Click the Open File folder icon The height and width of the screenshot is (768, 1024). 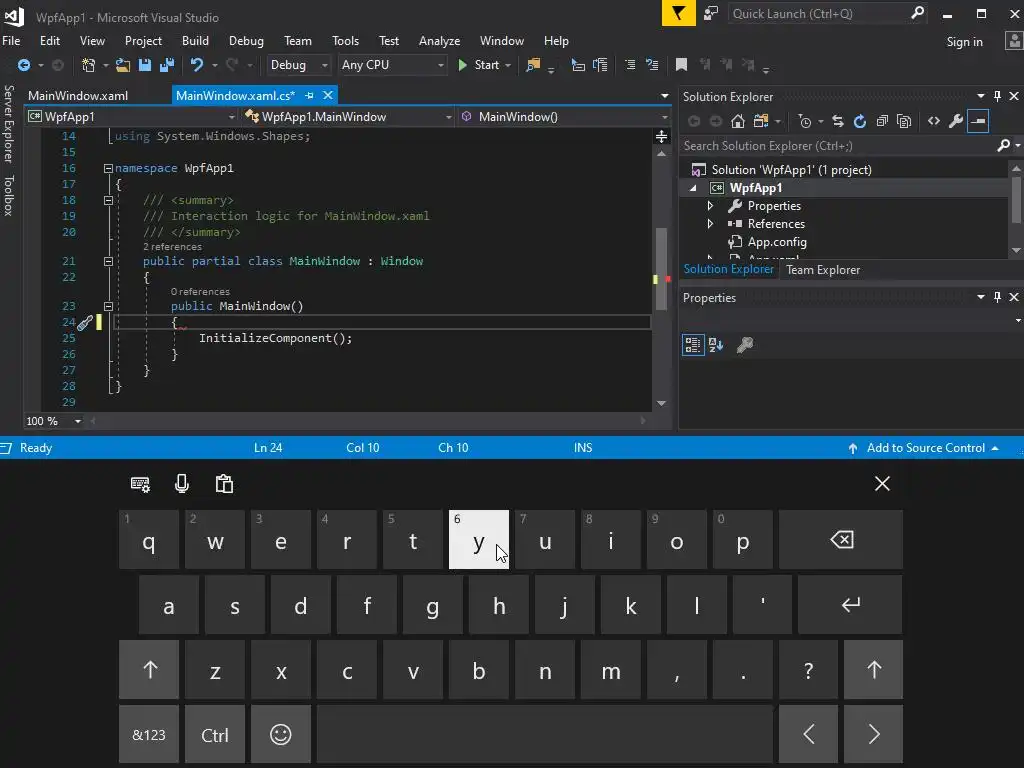tap(123, 65)
